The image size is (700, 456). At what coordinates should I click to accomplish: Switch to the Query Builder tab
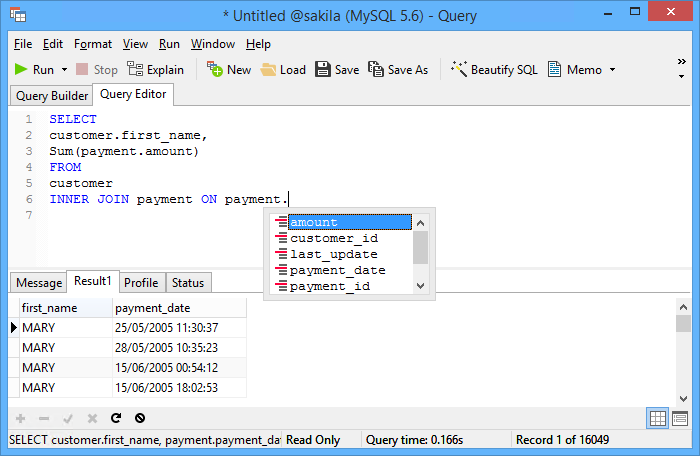click(x=52, y=96)
